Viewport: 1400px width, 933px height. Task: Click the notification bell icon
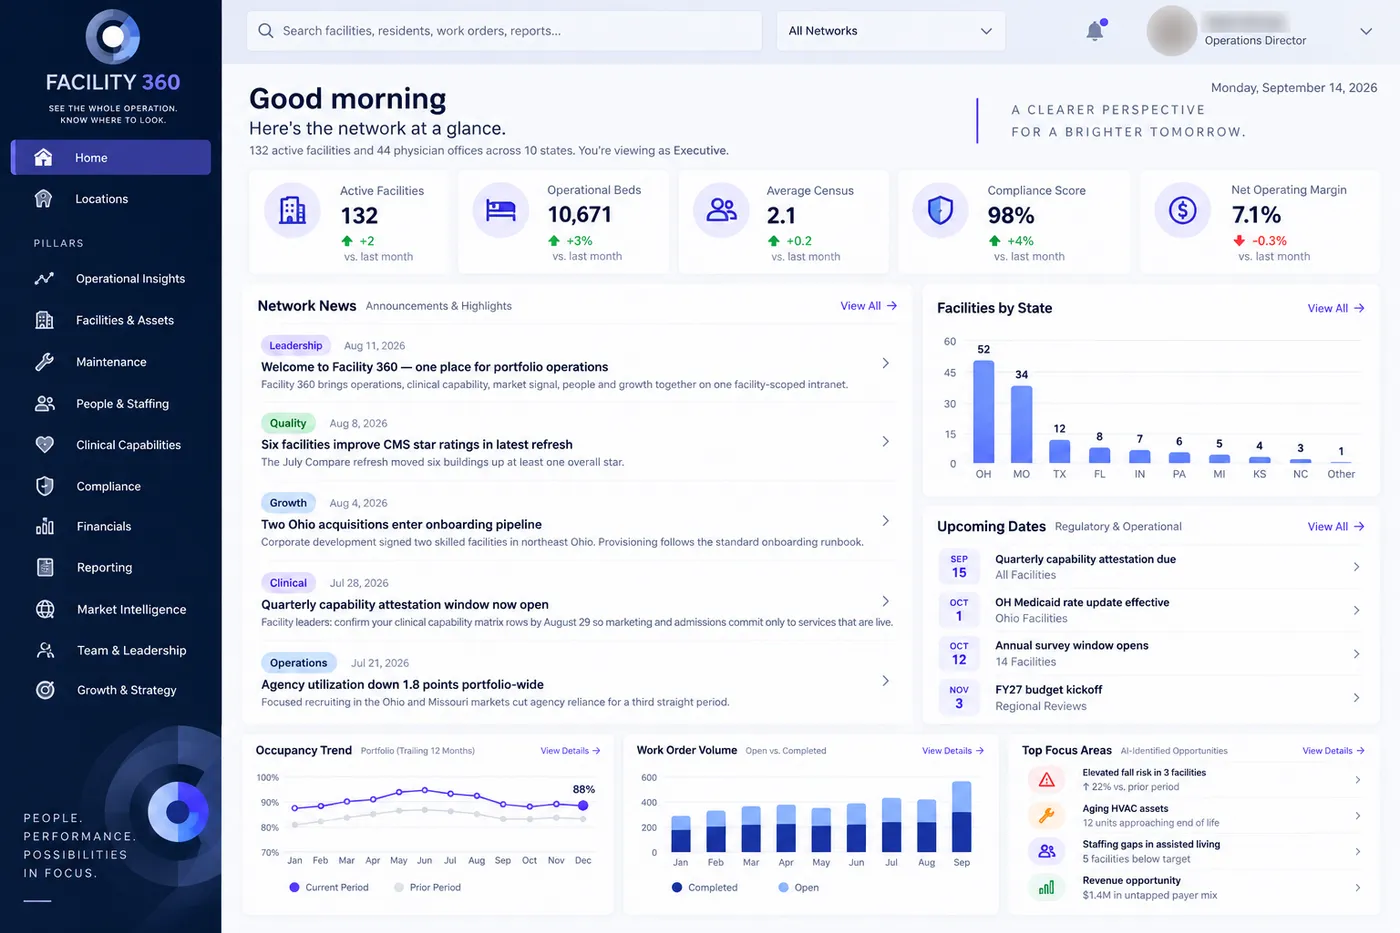(x=1095, y=31)
